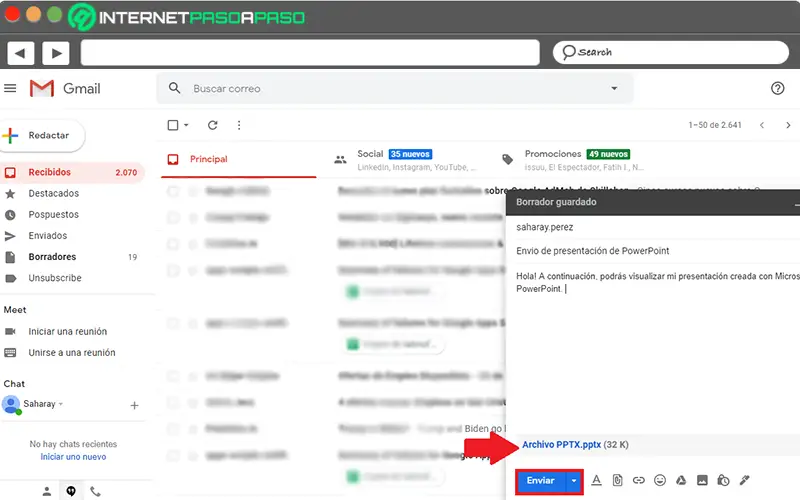Image resolution: width=800 pixels, height=500 pixels.
Task: Click the search magnifier in Buscar correo
Action: (x=174, y=88)
